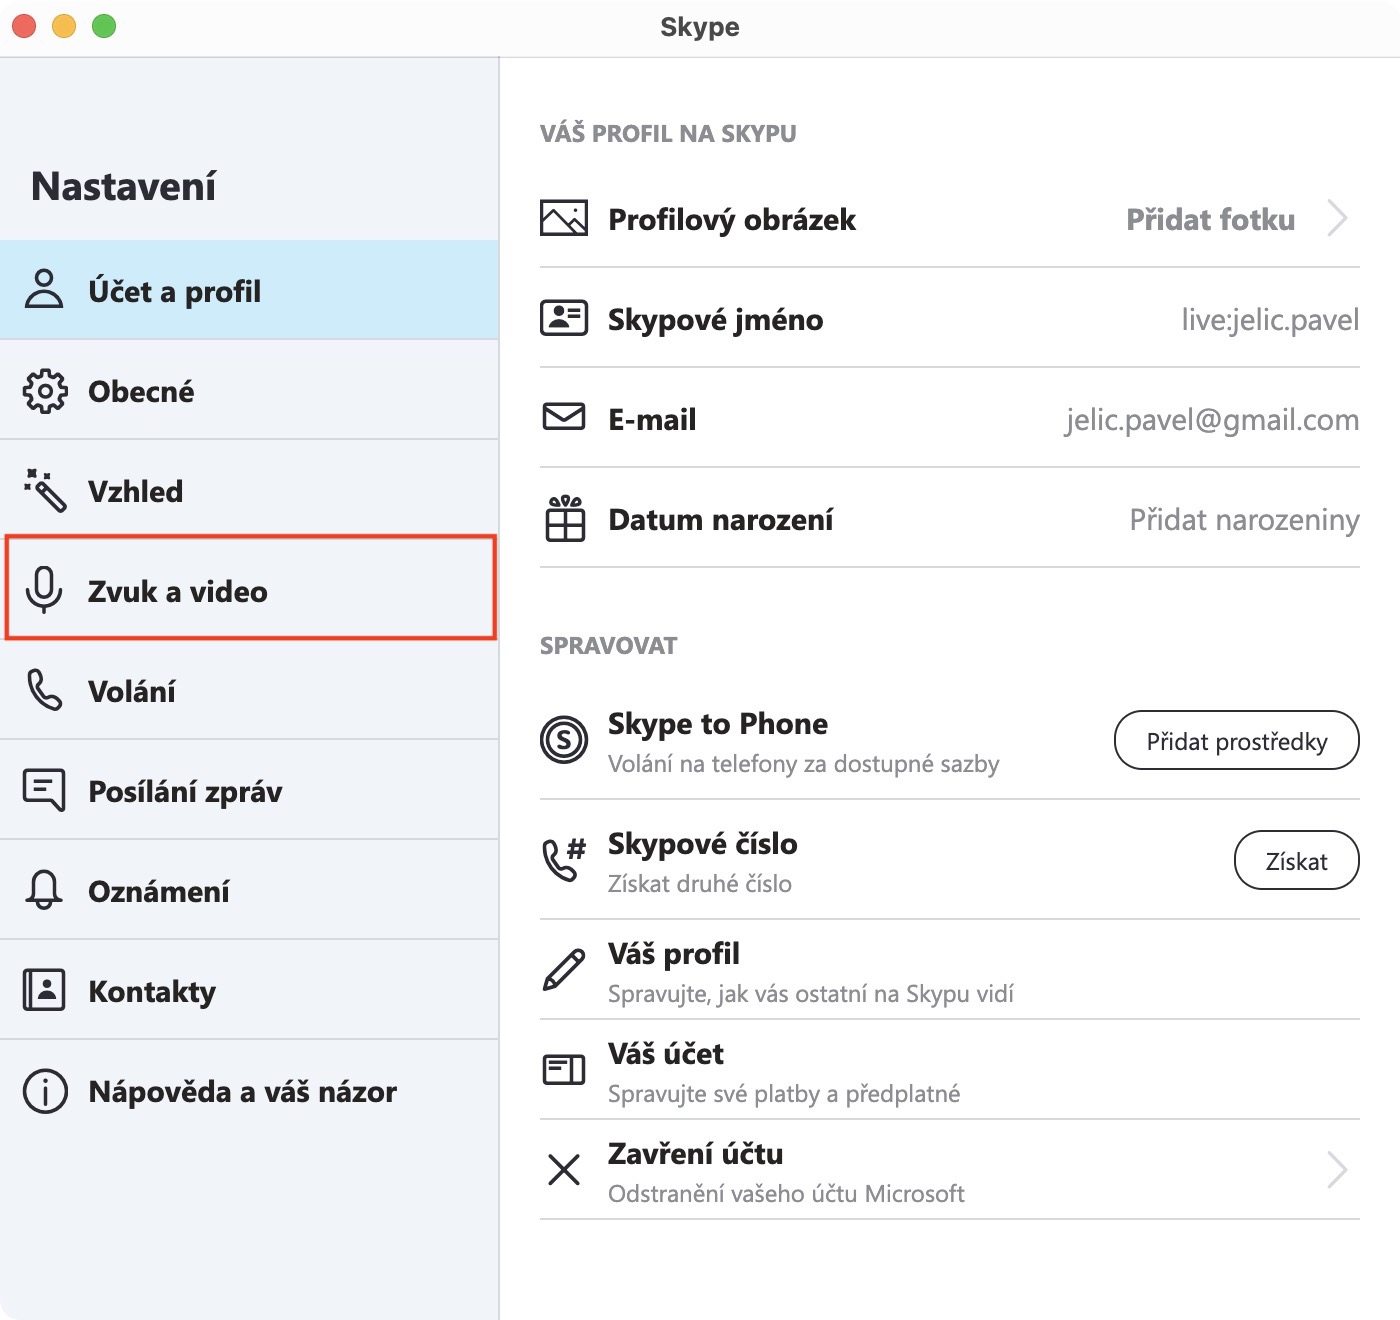This screenshot has width=1400, height=1320.
Task: Click the info circle Nápověda icon
Action: [45, 1091]
